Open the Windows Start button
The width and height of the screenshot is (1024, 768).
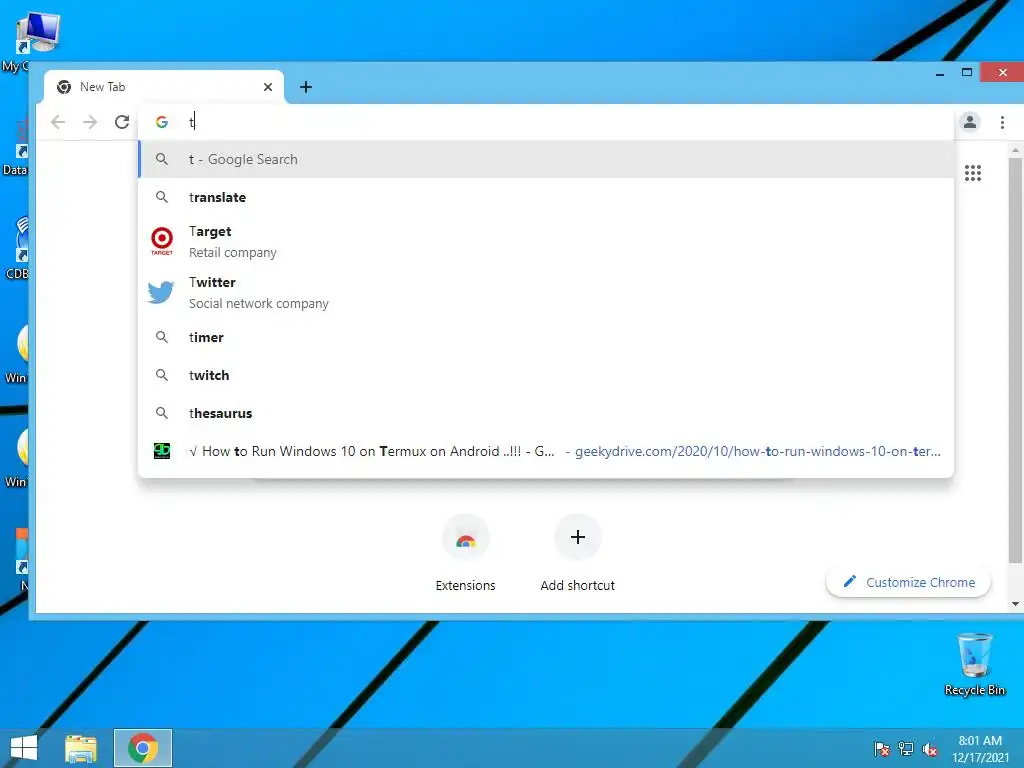(24, 748)
